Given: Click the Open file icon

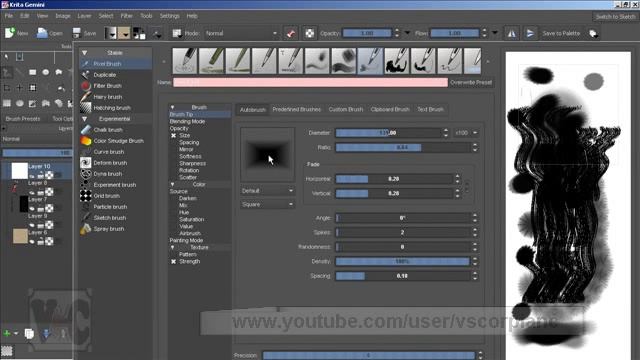Looking at the screenshot, I should (42, 33).
